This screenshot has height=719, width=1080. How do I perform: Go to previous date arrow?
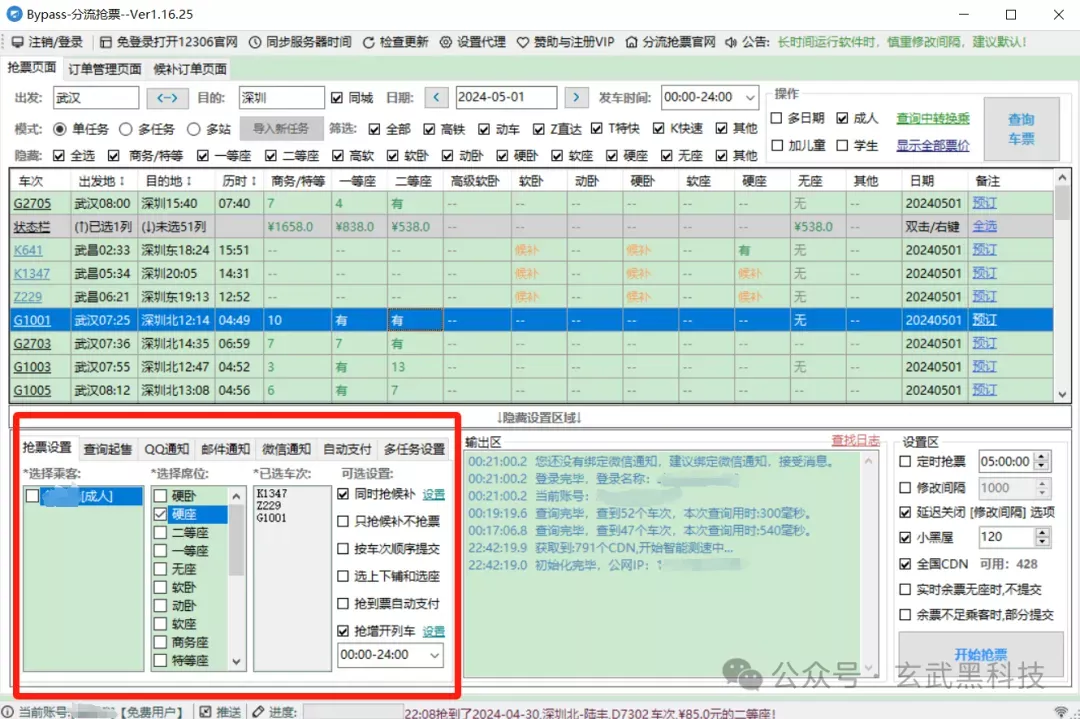(436, 97)
